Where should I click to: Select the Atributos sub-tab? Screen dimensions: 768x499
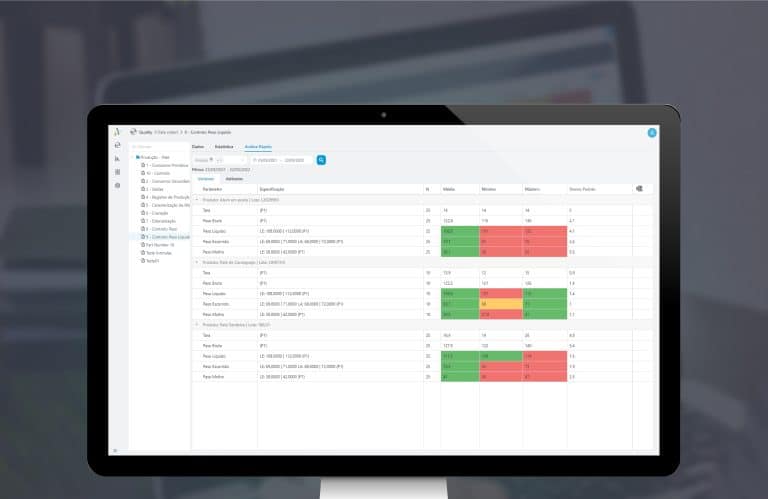point(234,178)
